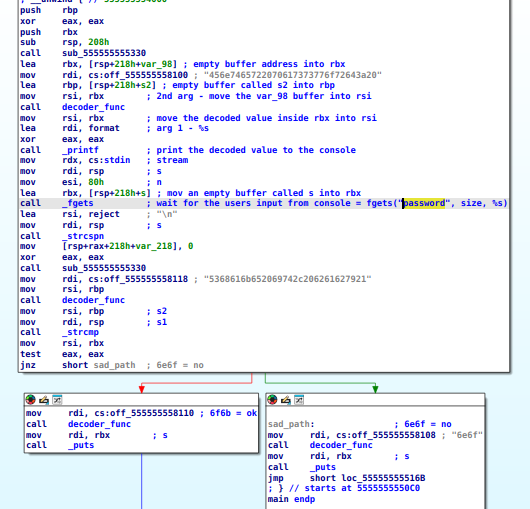
Task: Click the 'starts at 5555555550C0' comment line
Action: (x=344, y=488)
